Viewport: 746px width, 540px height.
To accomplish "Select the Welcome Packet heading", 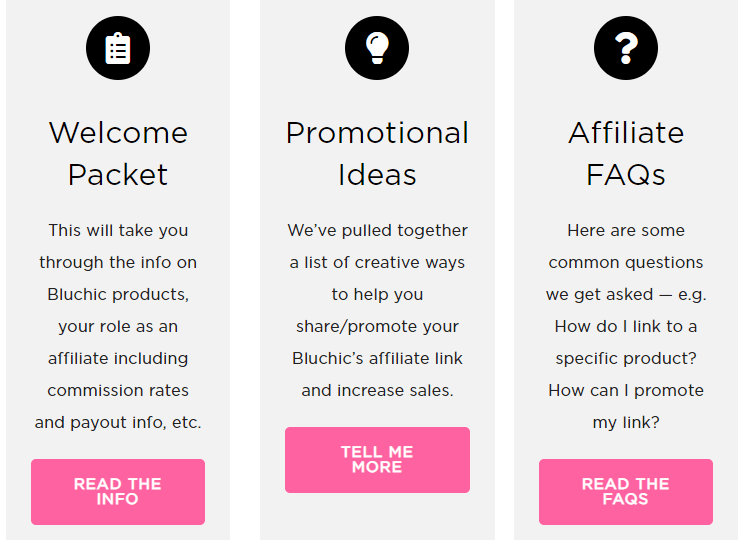I will click(118, 153).
